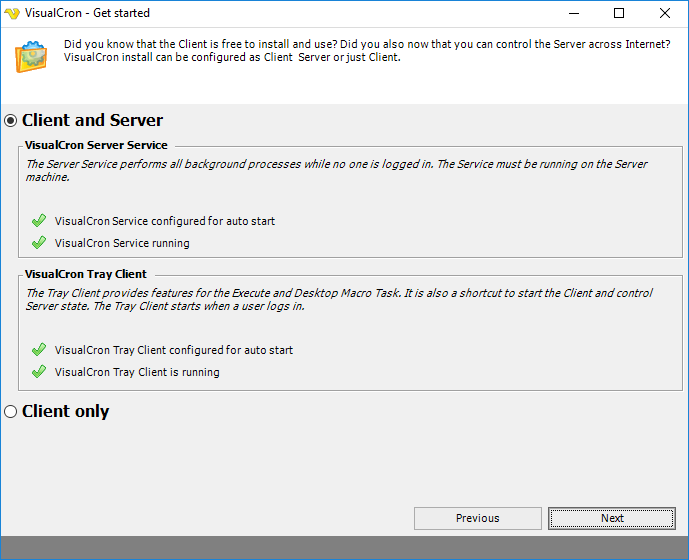This screenshot has height=560, width=689.
Task: Click the Previous button
Action: 478,518
